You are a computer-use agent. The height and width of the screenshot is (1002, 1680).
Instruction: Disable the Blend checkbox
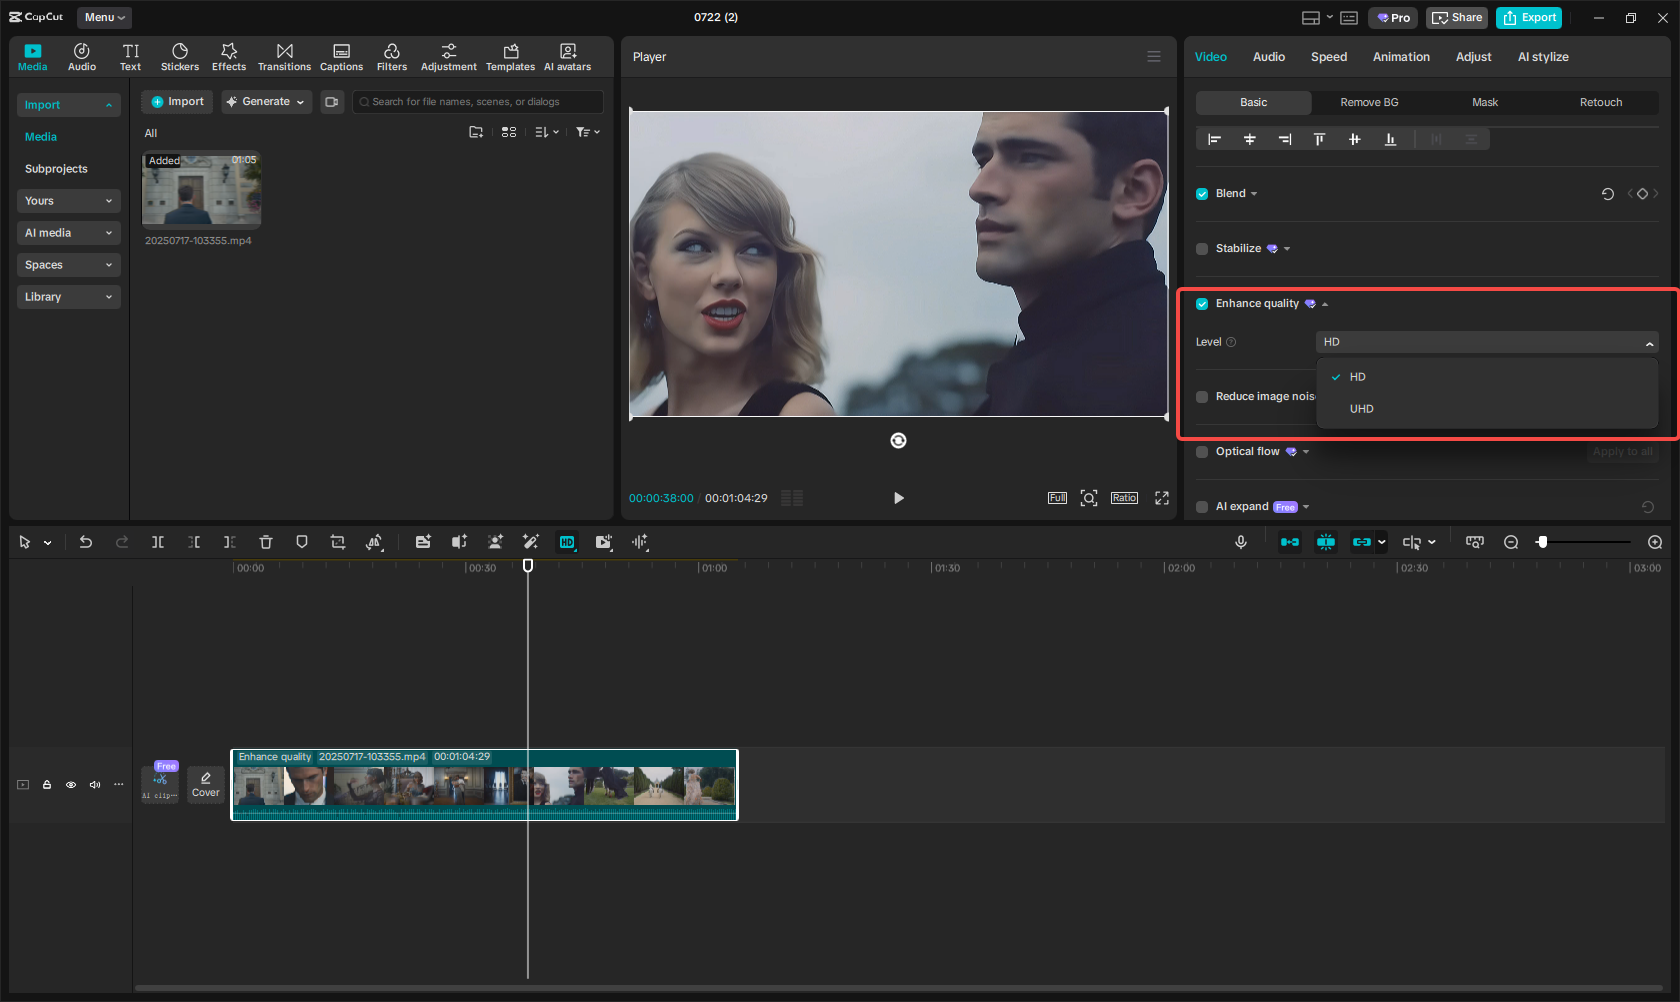tap(1202, 193)
